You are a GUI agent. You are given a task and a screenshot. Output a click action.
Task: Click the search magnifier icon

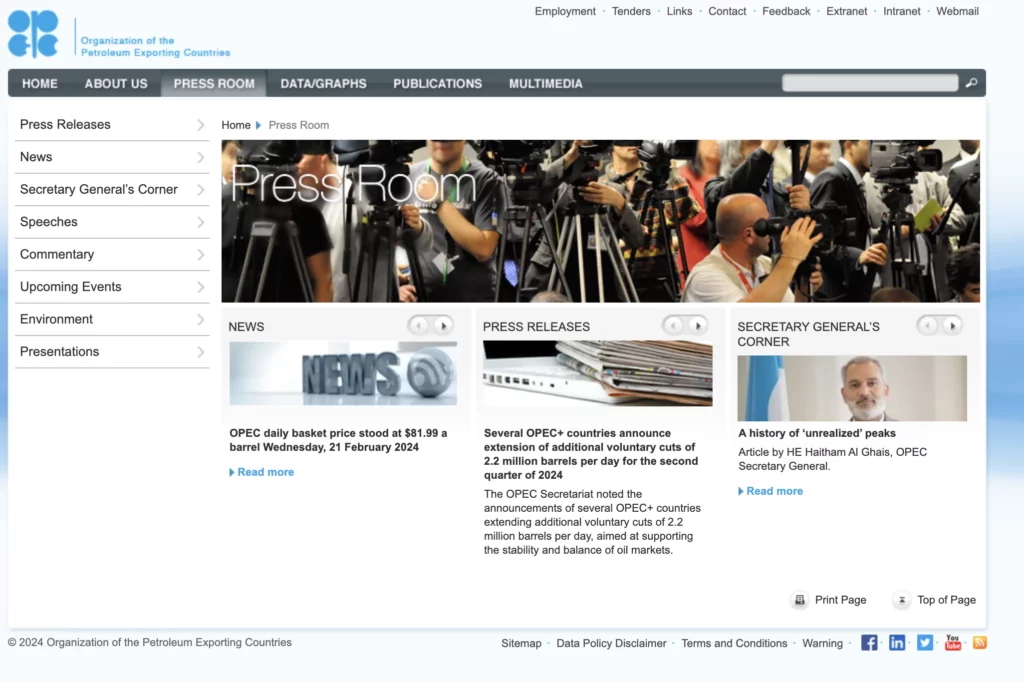click(x=971, y=83)
